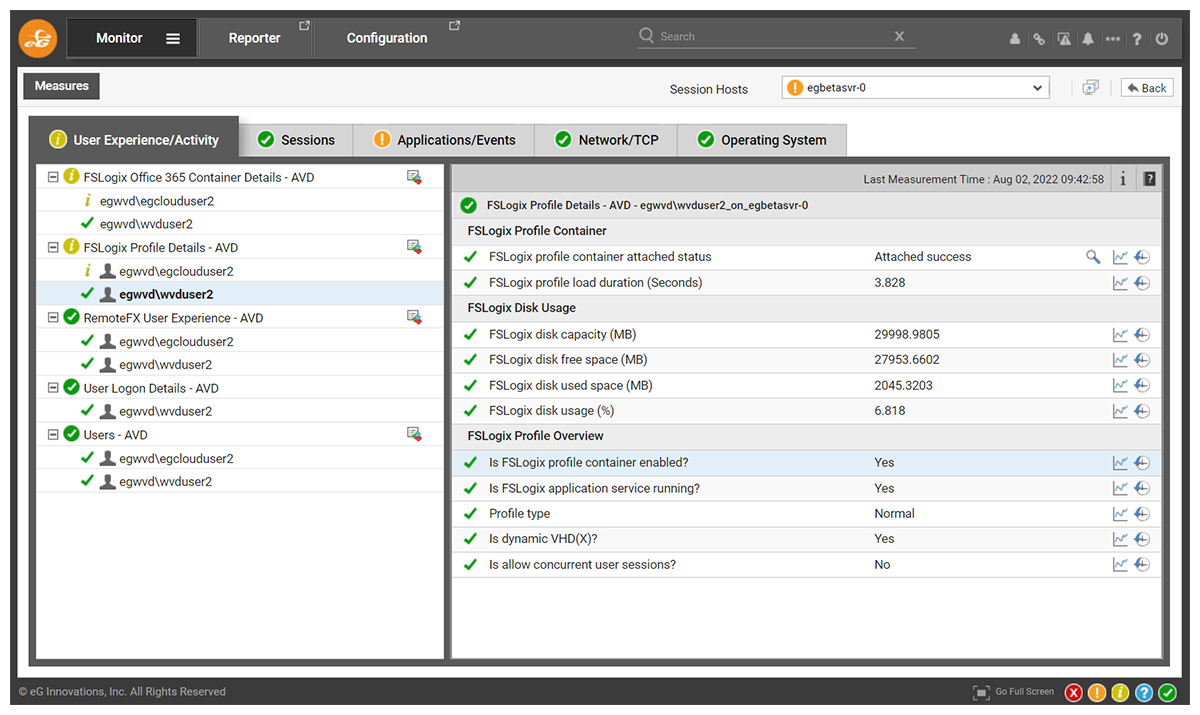This screenshot has height=715, width=1200.
Task: Click config icon for Users - AVD test
Action: (414, 434)
